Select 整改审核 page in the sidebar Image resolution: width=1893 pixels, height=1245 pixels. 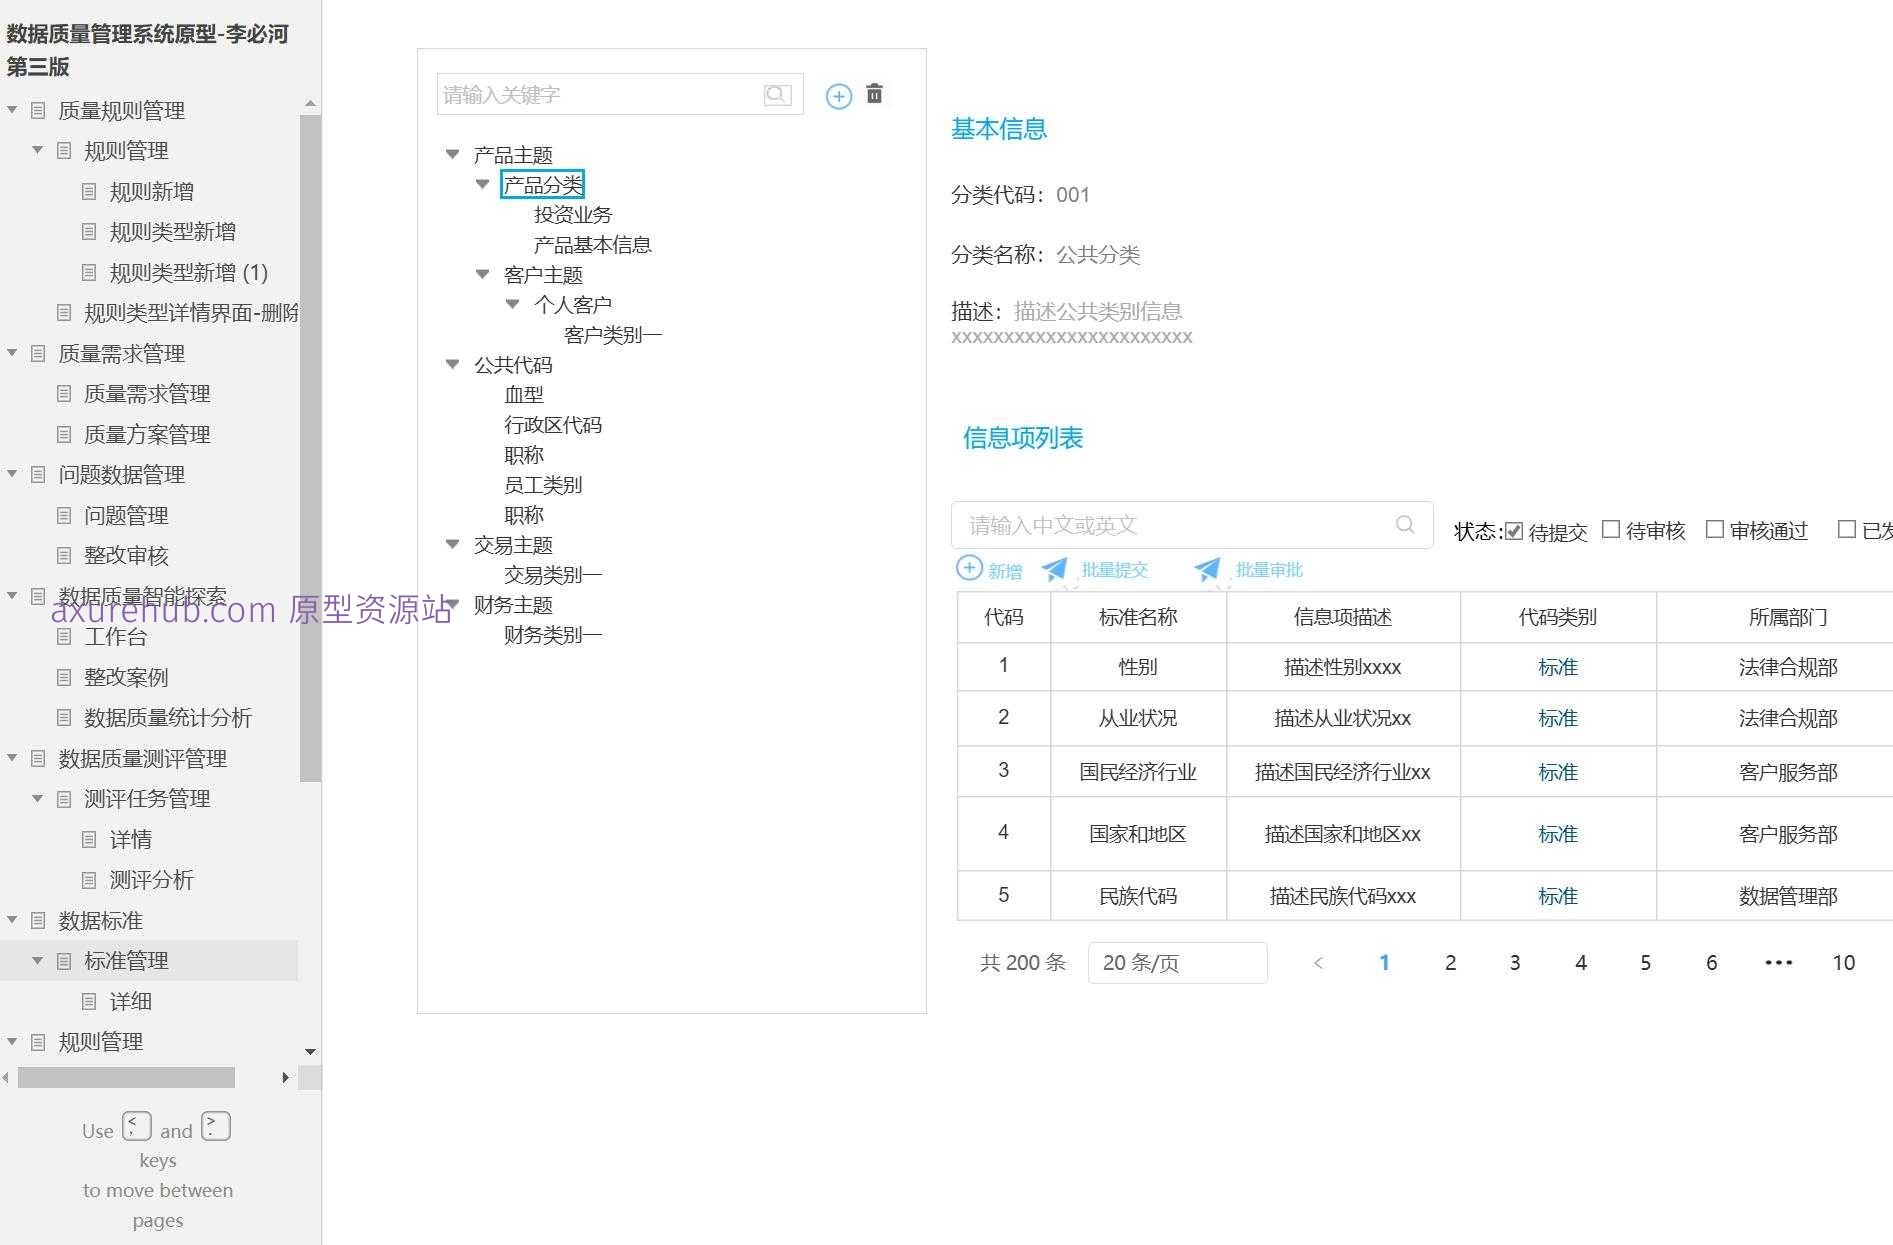click(x=125, y=555)
